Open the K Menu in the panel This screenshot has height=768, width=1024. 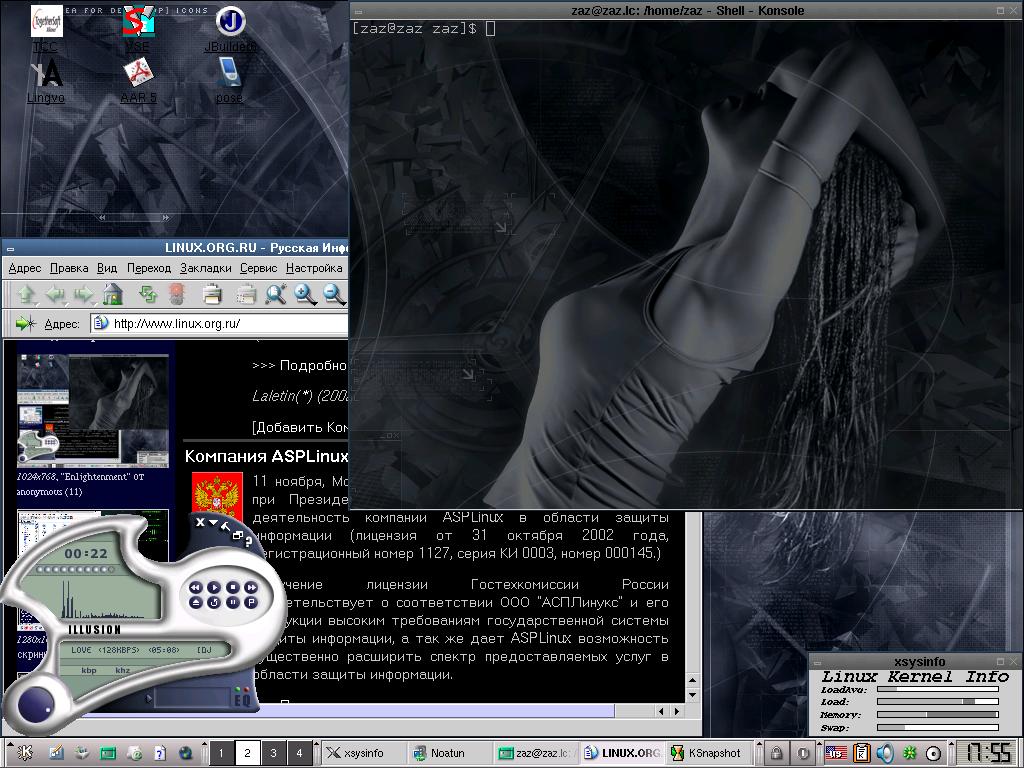(26, 752)
